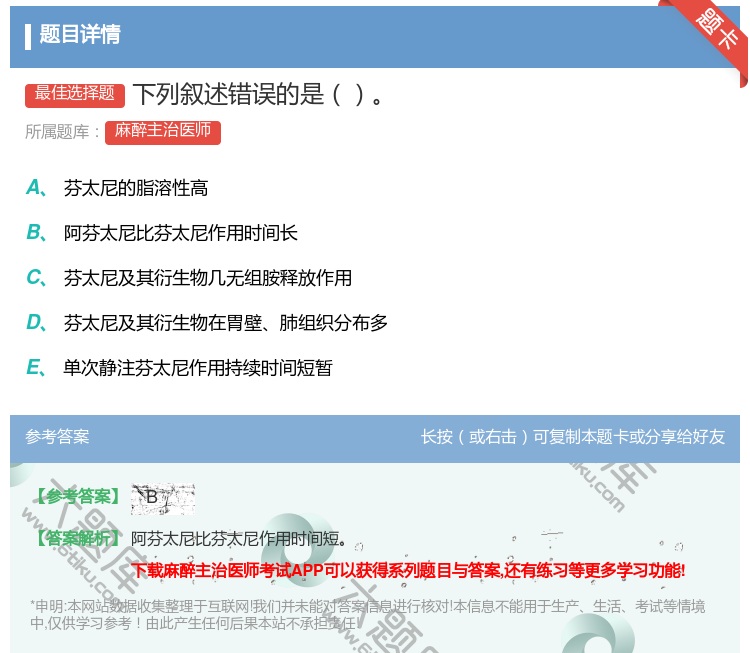Click the 题目详情 header title
The height and width of the screenshot is (653, 750).
click(x=80, y=35)
